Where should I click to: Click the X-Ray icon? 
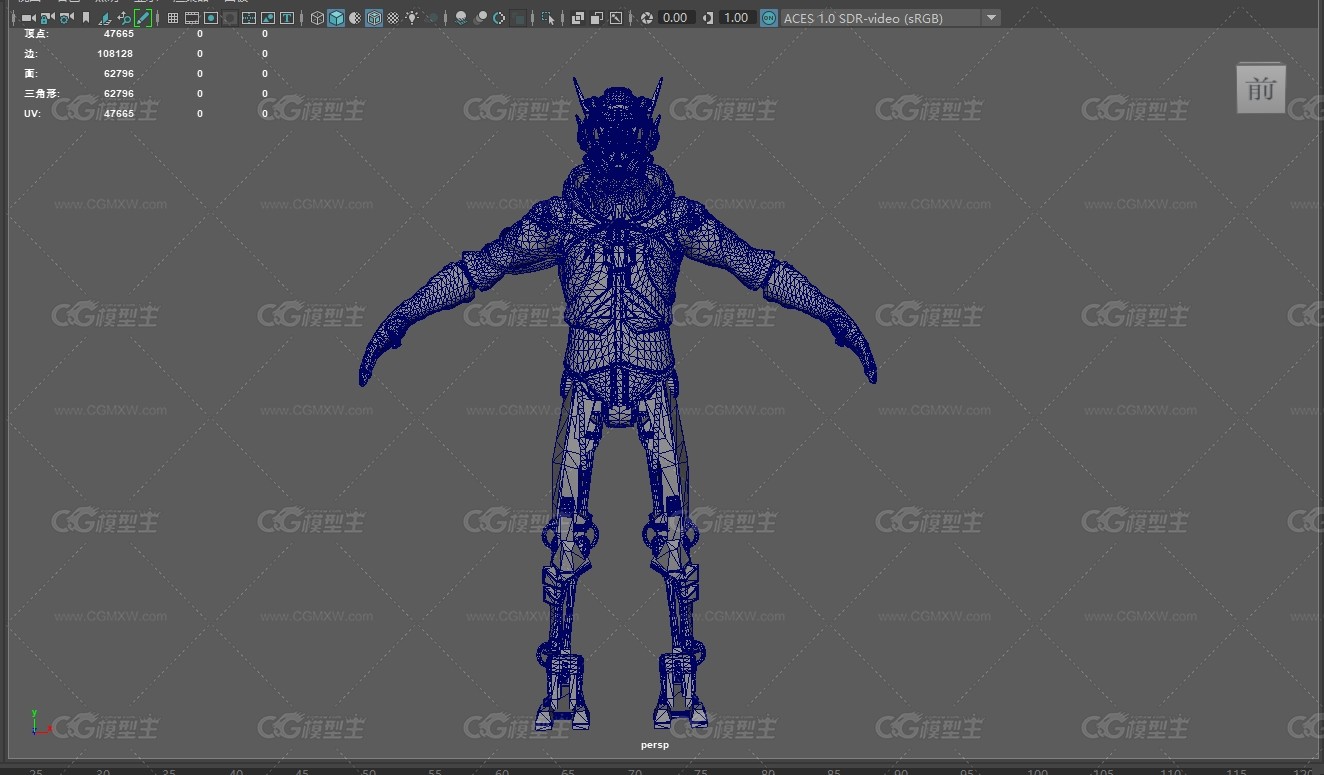578,18
